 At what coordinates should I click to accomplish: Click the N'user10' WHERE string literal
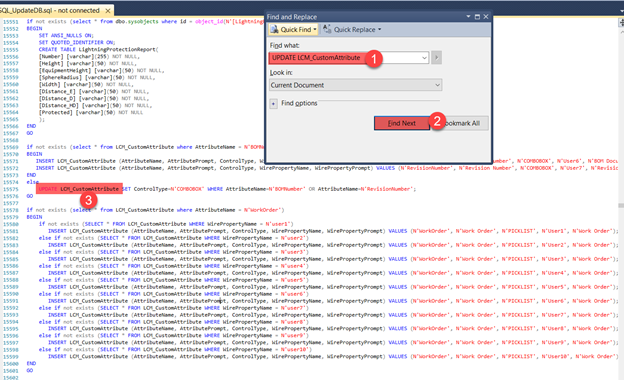[295, 350]
